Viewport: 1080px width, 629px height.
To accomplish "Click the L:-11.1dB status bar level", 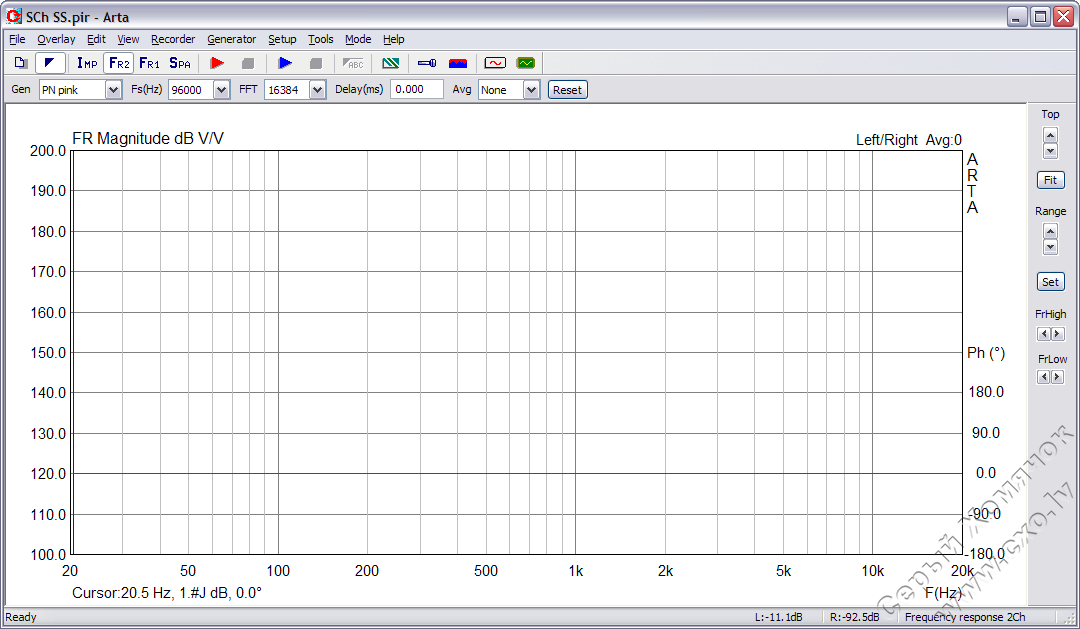I will [778, 617].
